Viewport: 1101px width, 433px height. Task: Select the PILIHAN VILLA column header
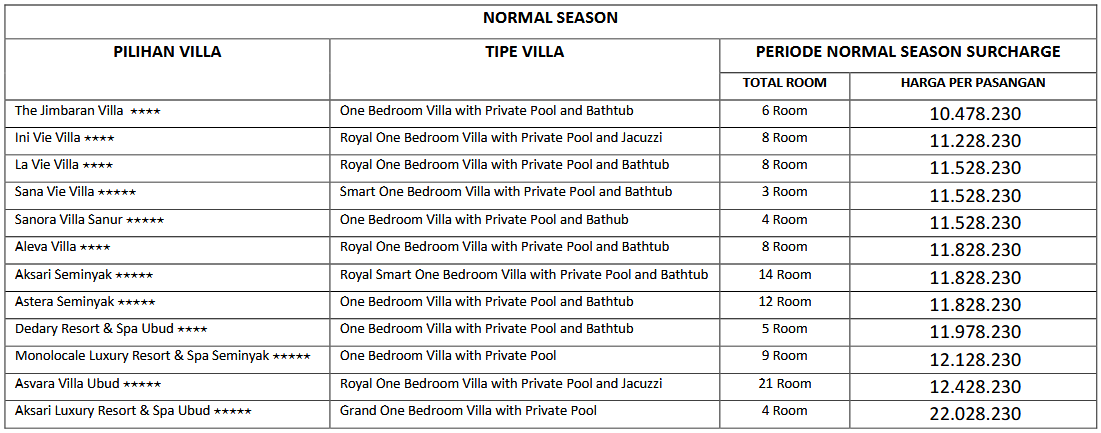click(167, 52)
